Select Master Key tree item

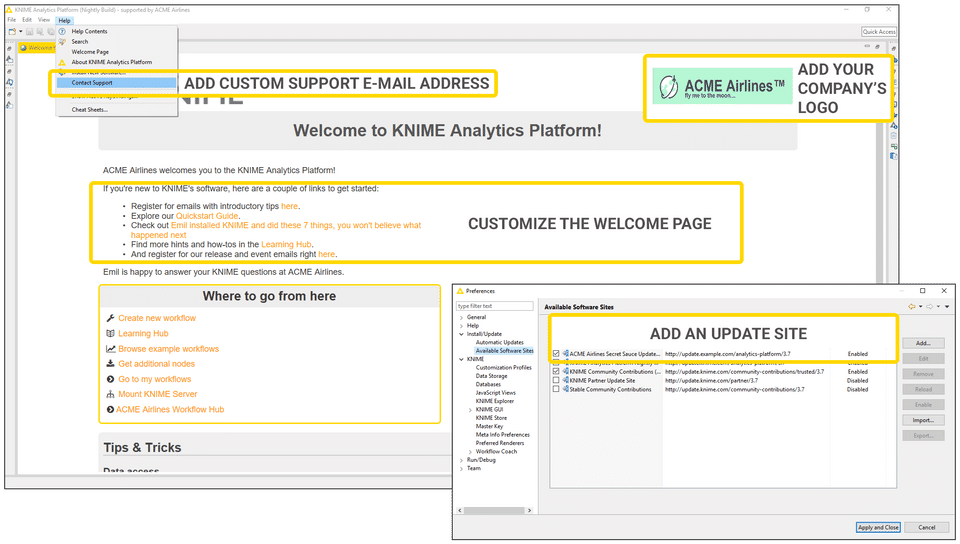point(489,427)
